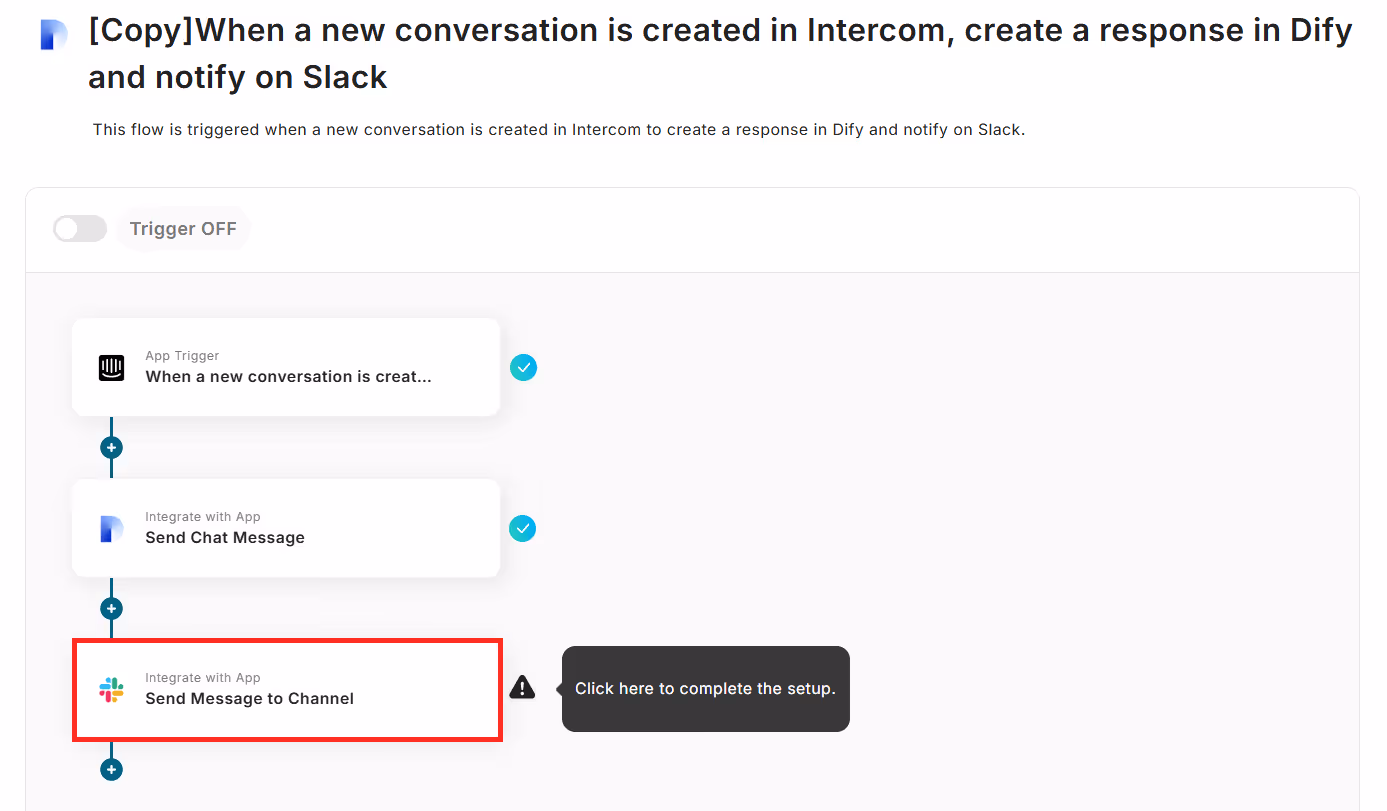
Task: Open the 'When a new conversation is creat...' step
Action: [x=286, y=367]
